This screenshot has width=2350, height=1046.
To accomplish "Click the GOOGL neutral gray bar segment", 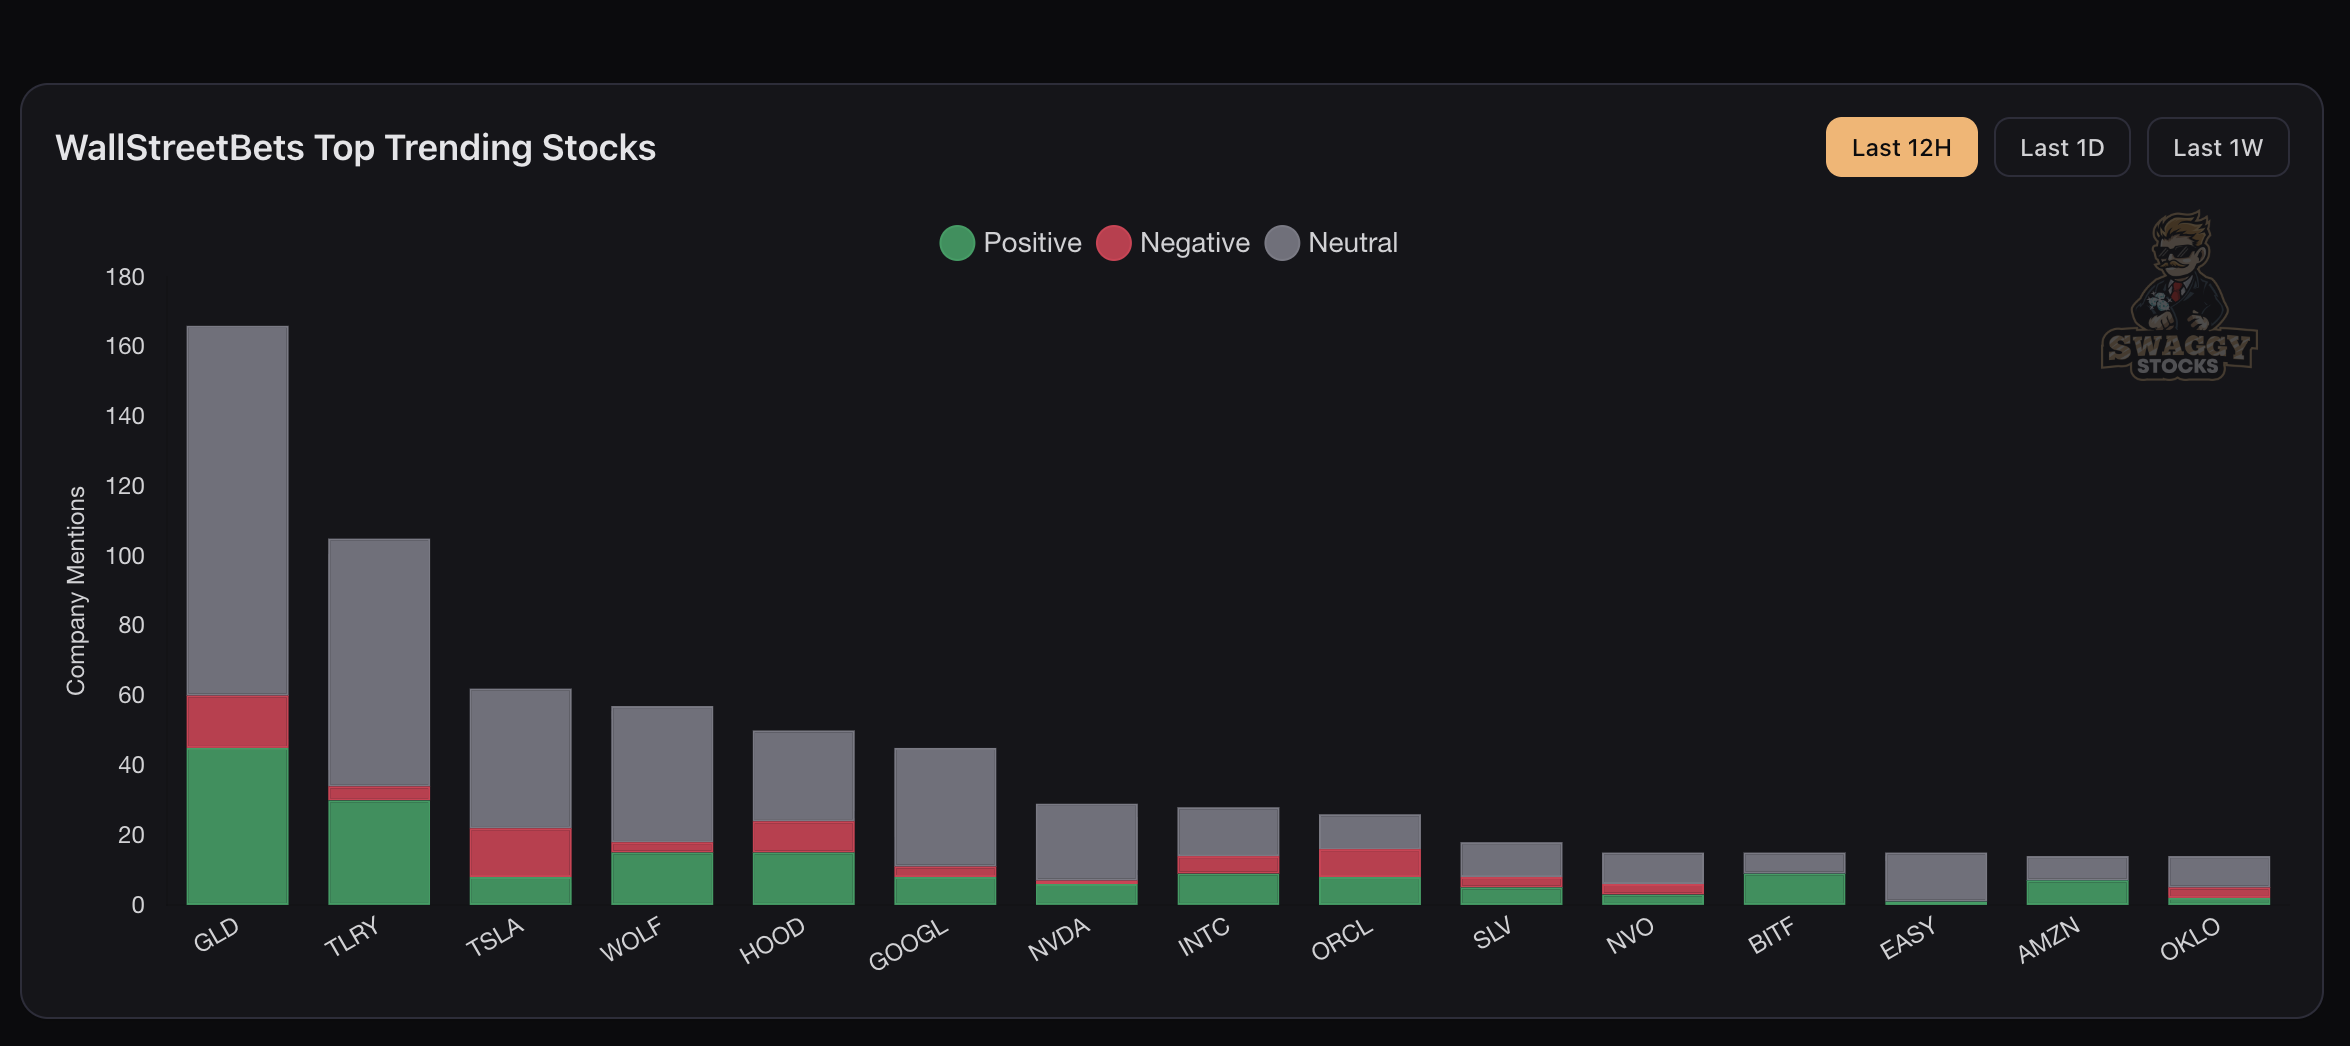I will (945, 807).
